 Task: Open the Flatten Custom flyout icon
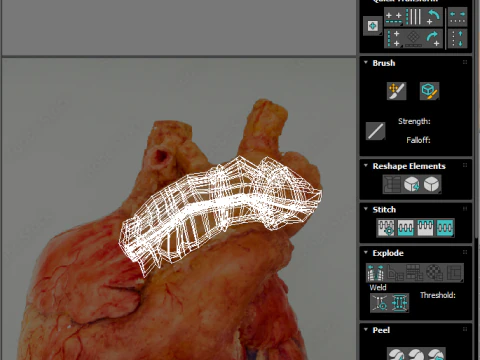[454, 273]
